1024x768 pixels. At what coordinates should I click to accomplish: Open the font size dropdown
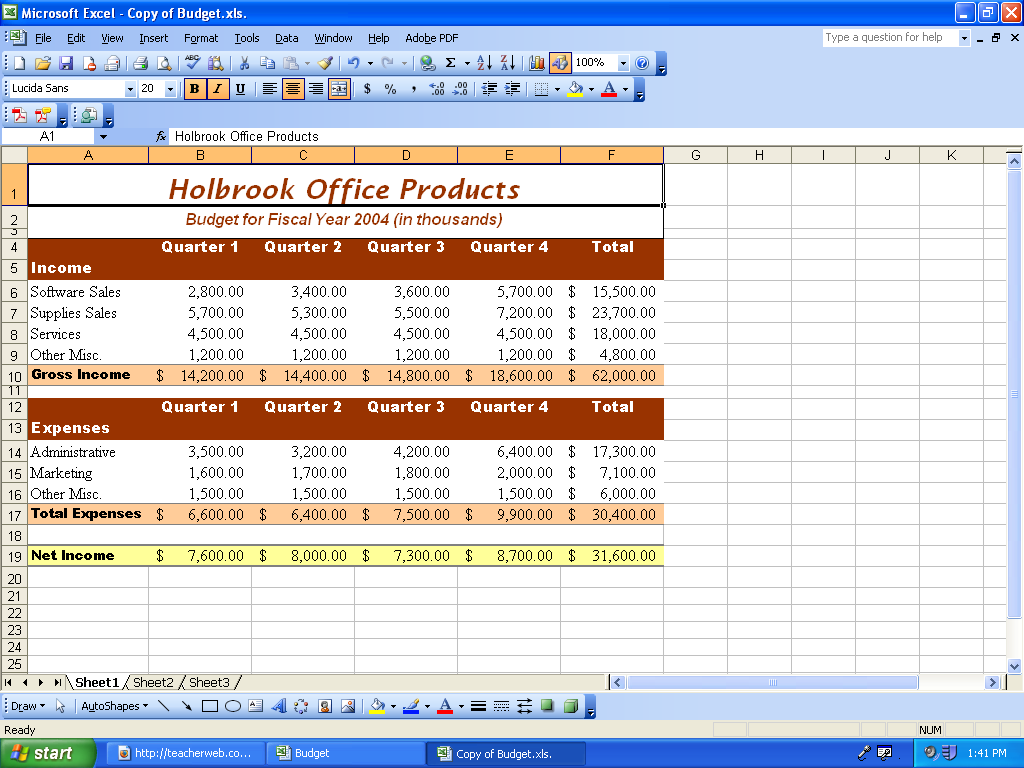coord(170,89)
